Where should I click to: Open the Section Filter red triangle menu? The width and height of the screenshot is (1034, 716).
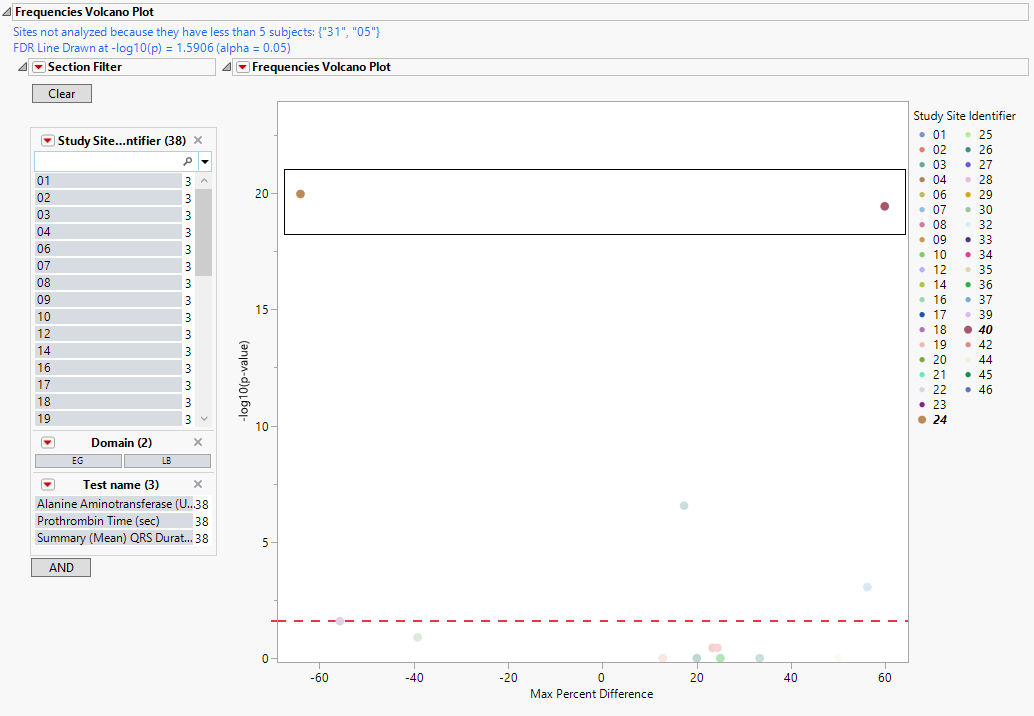[x=39, y=67]
